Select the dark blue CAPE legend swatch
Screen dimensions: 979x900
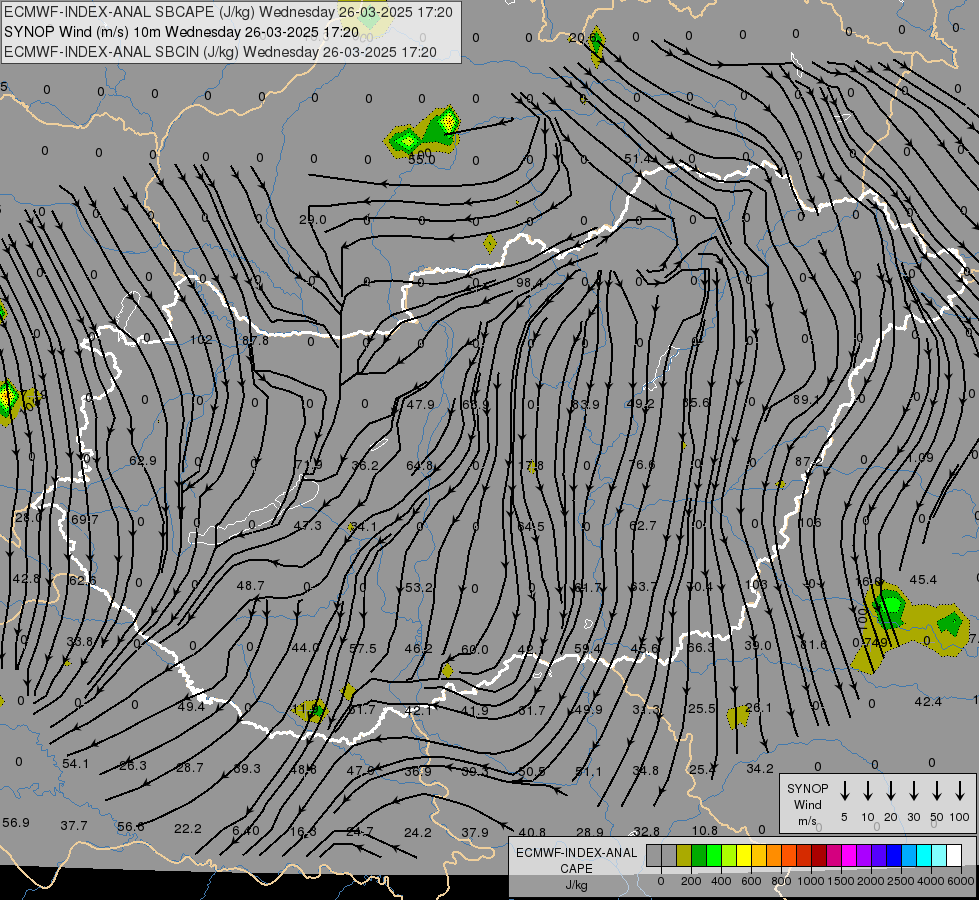pyautogui.click(x=894, y=856)
